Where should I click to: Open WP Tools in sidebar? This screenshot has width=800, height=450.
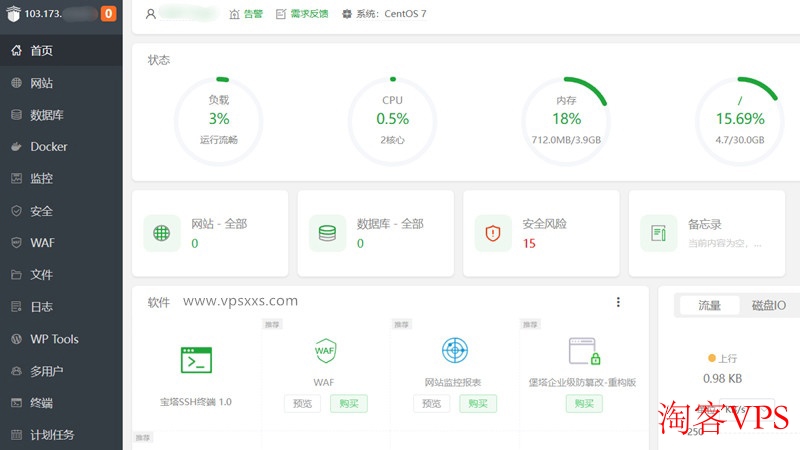[x=61, y=339]
